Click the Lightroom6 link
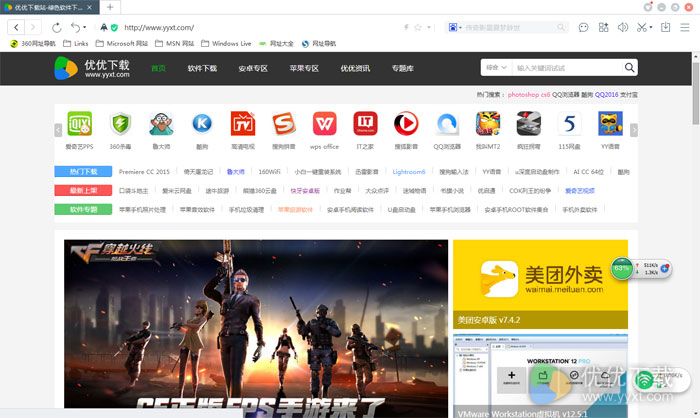This screenshot has width=700, height=418. pos(408,171)
